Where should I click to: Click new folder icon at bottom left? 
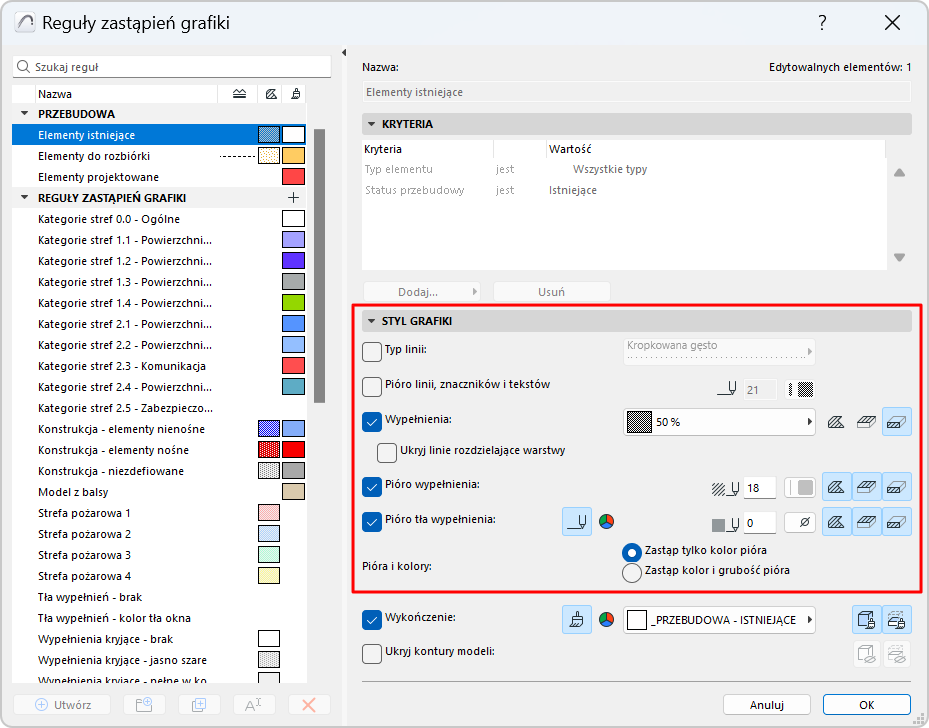coord(143,705)
